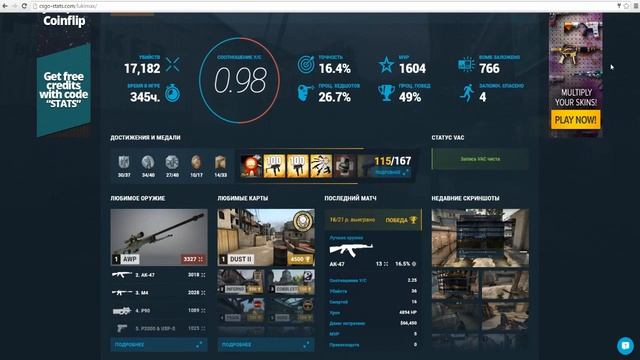
Task: Click the 26.7% headshot value
Action: pos(335,97)
